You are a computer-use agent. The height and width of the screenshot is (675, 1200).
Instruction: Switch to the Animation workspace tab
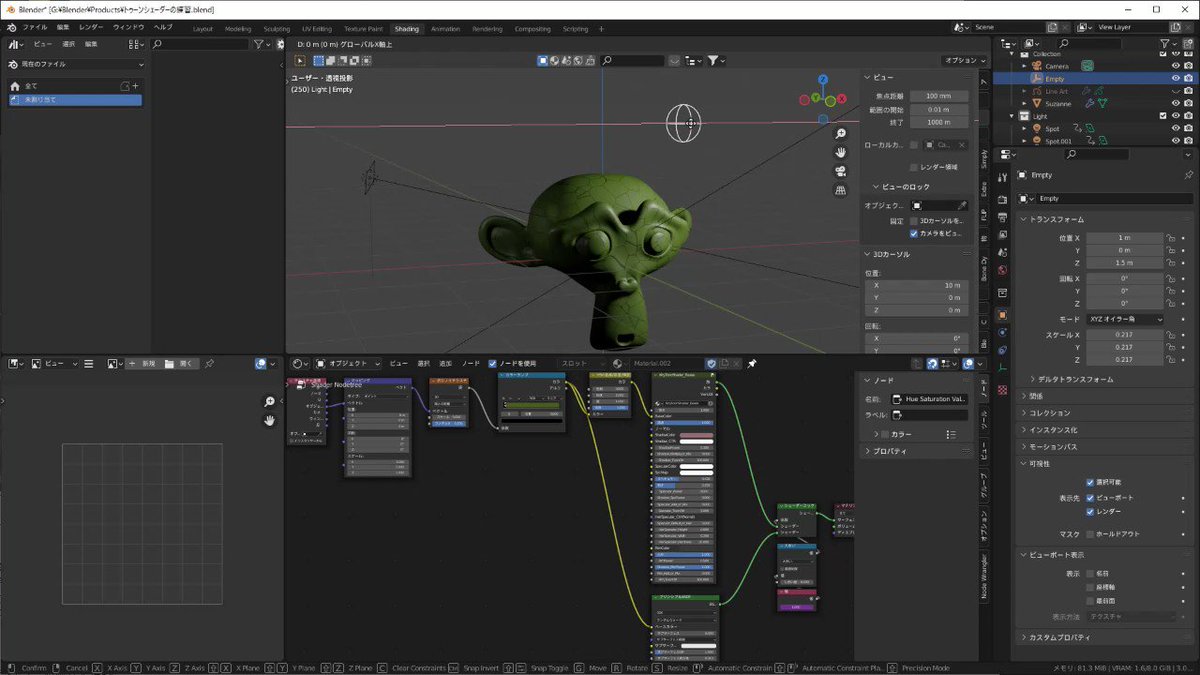click(x=445, y=29)
